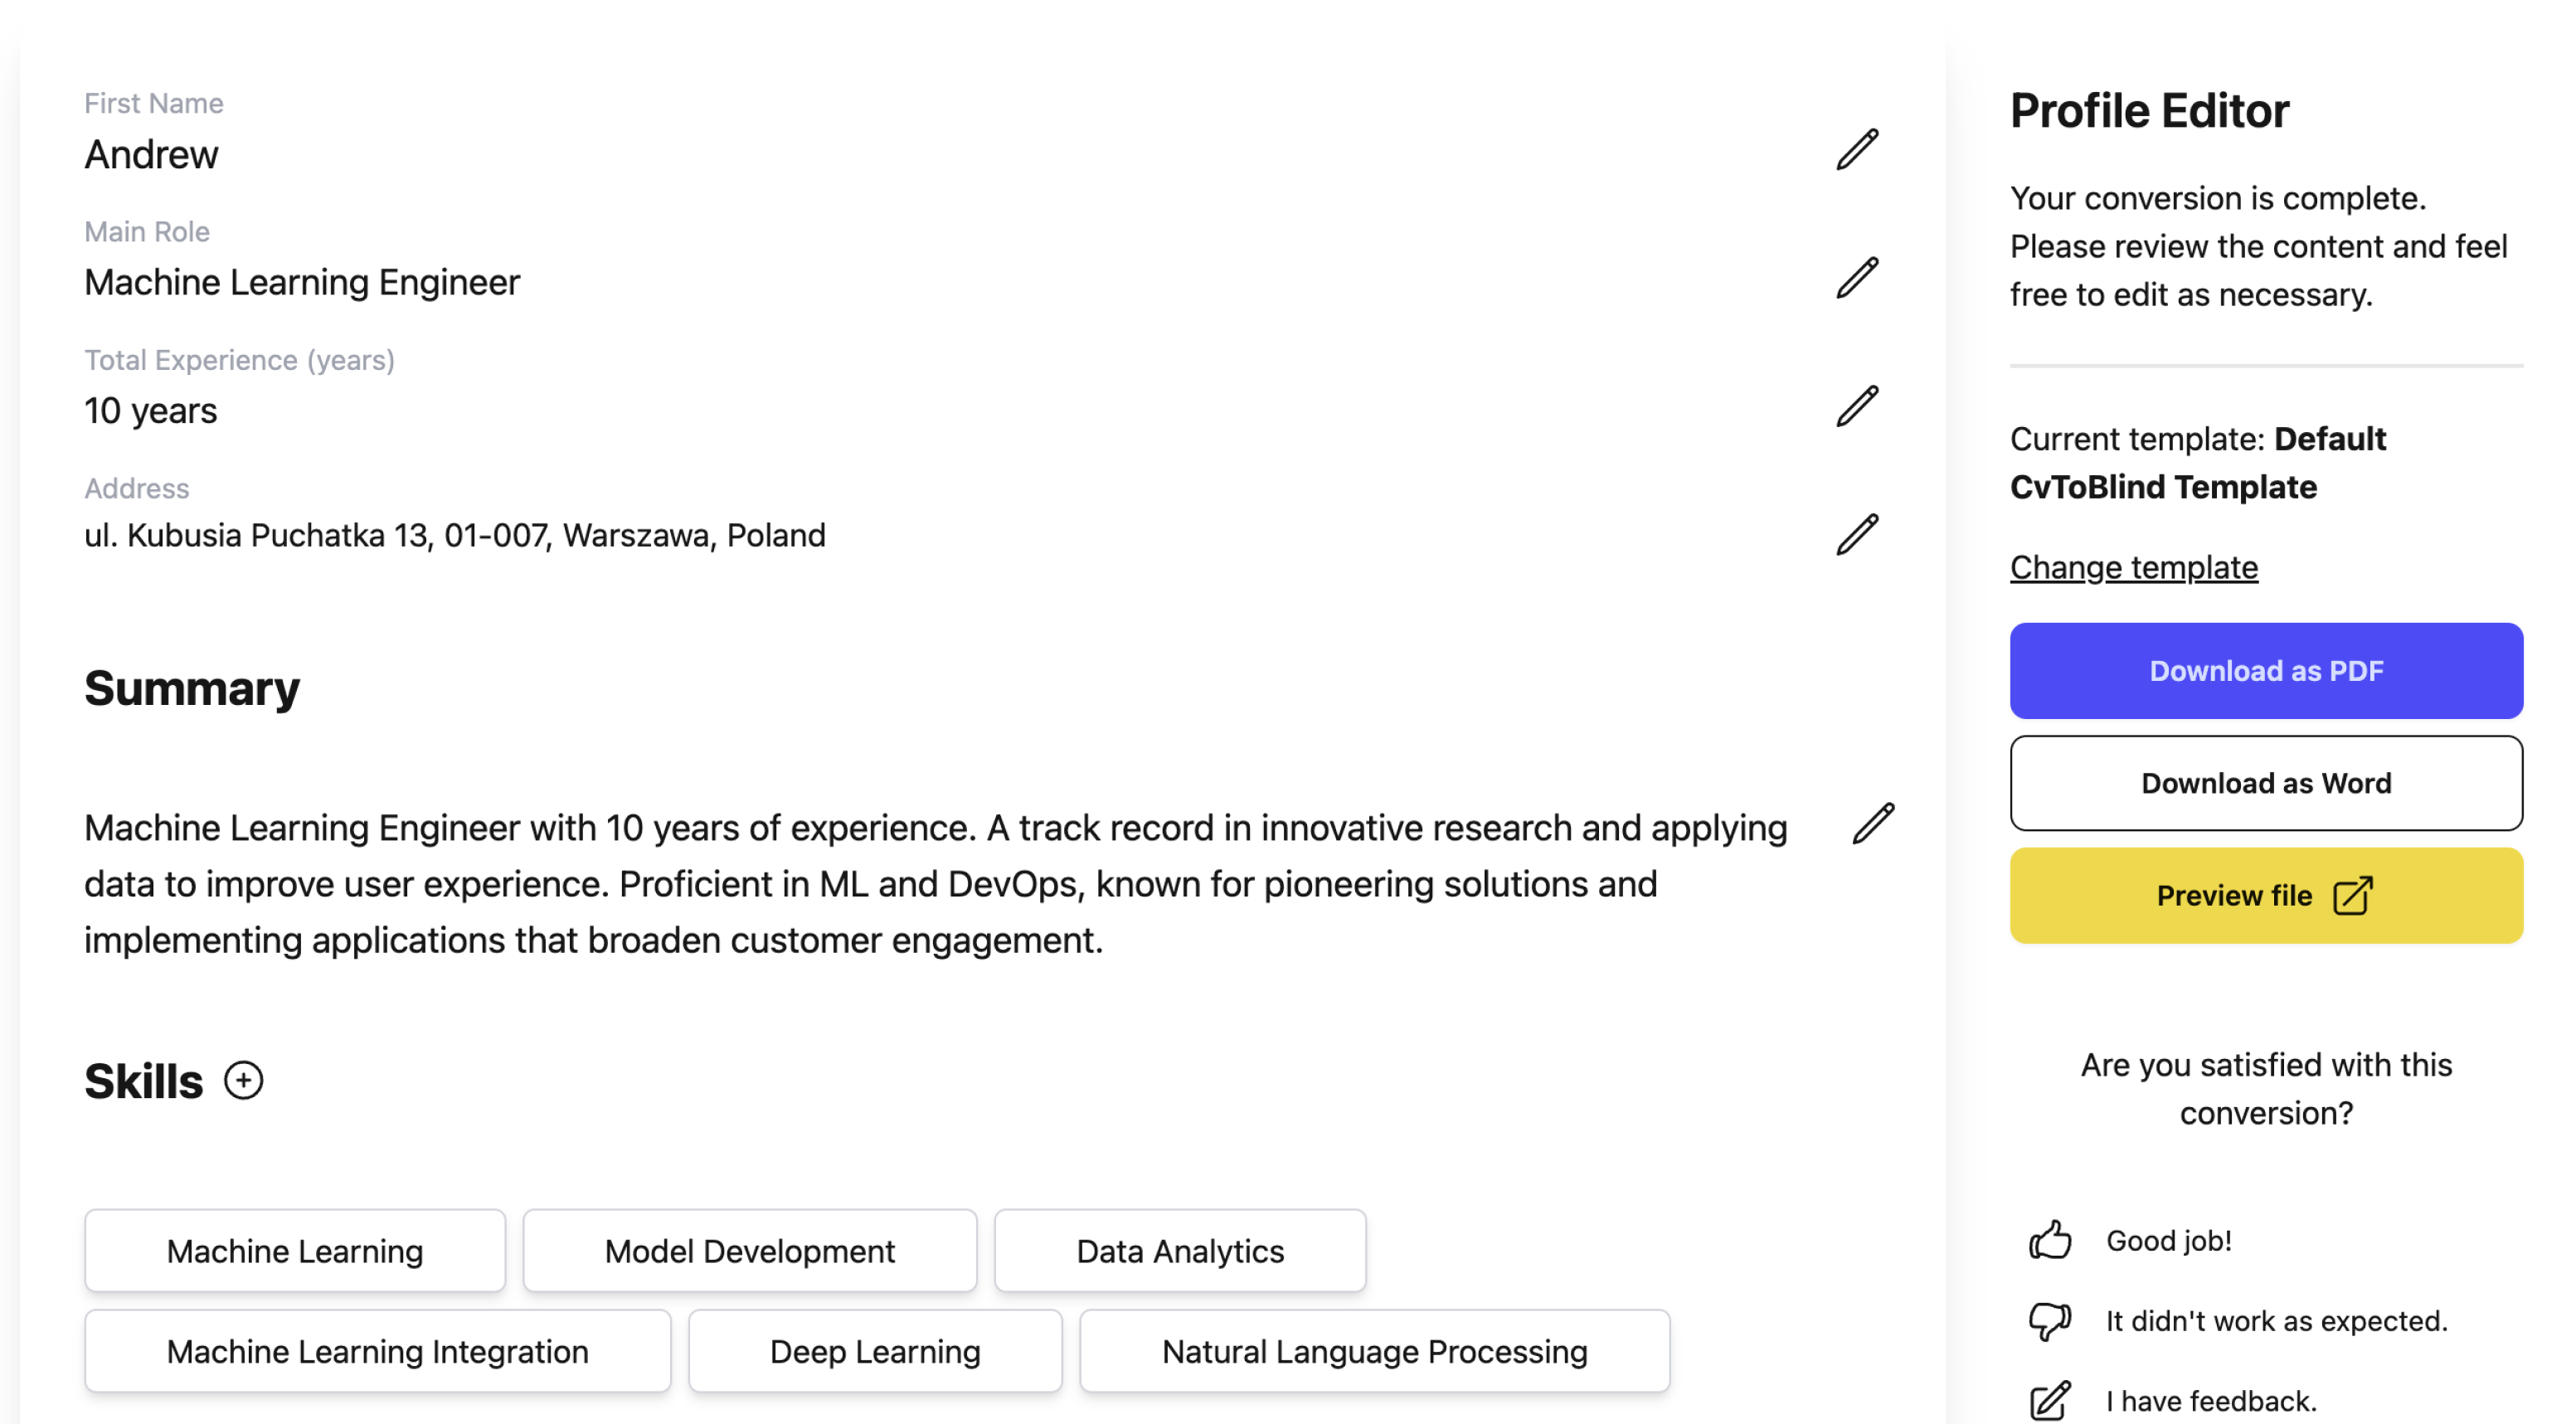Click pencil icon for Total Experience
The height and width of the screenshot is (1424, 2576).
[1857, 406]
